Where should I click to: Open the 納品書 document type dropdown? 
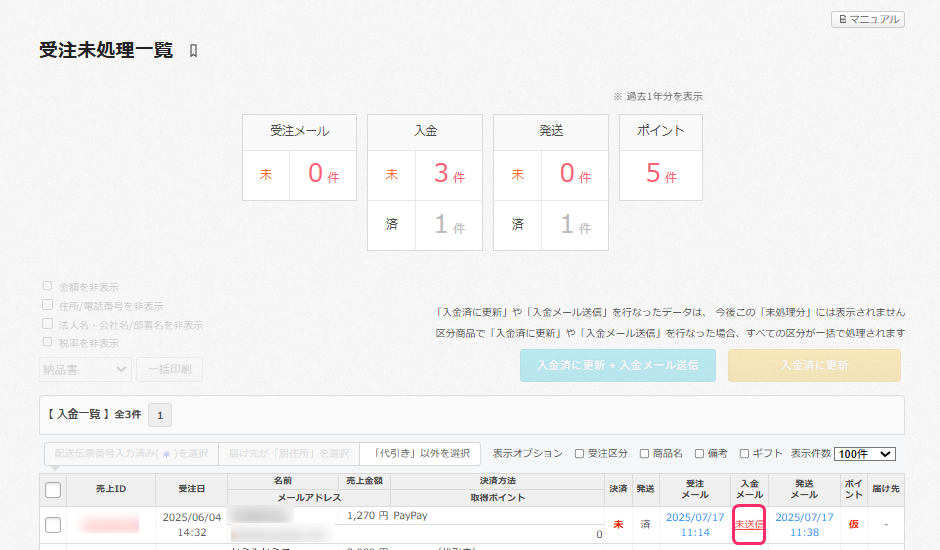coord(85,369)
